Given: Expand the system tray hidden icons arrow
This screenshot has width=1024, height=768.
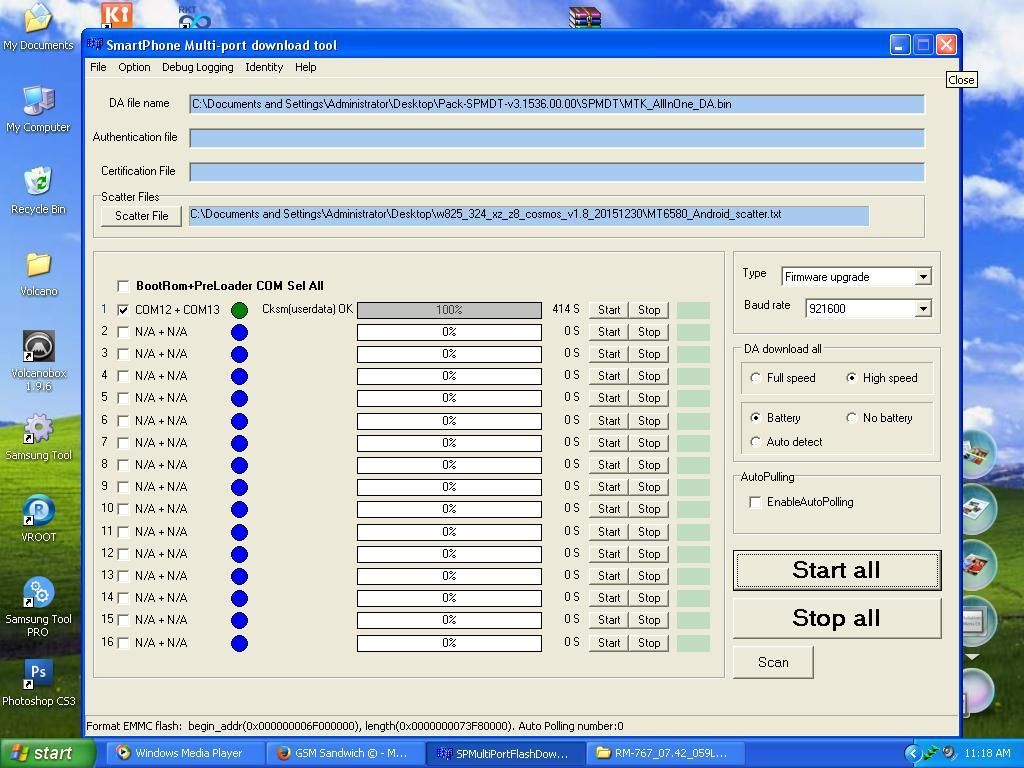Looking at the screenshot, I should [912, 753].
